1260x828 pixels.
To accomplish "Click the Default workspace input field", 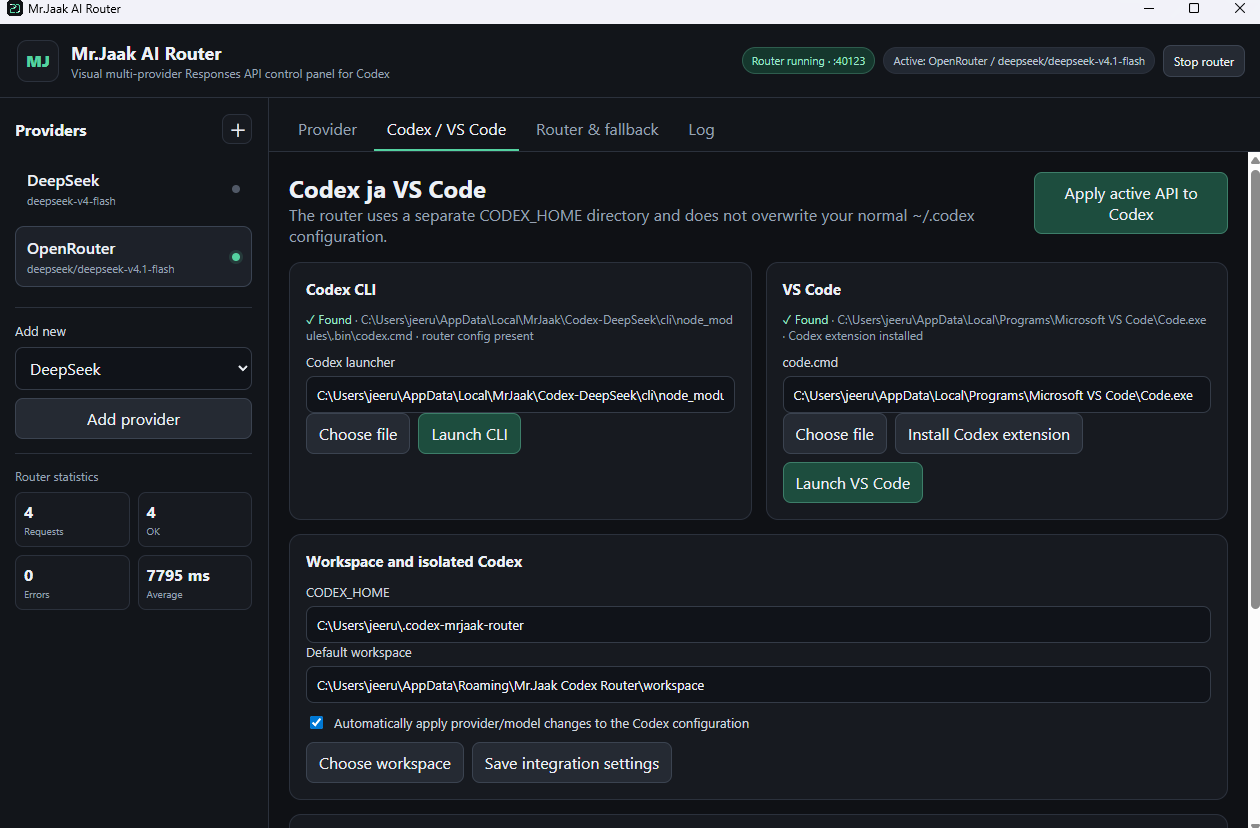I will point(758,685).
